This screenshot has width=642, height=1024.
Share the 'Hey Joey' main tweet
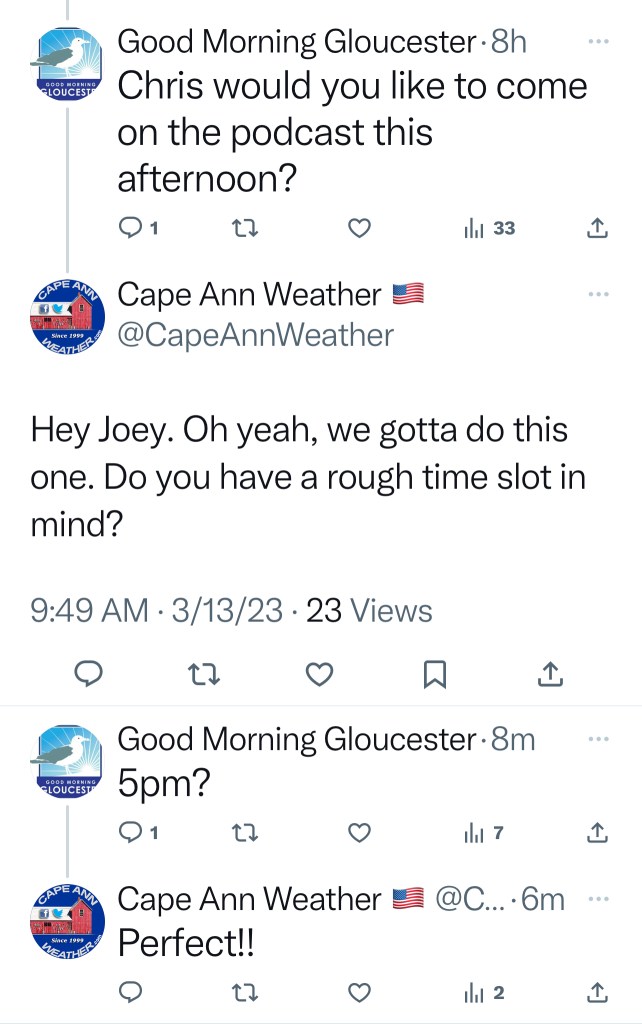549,676
